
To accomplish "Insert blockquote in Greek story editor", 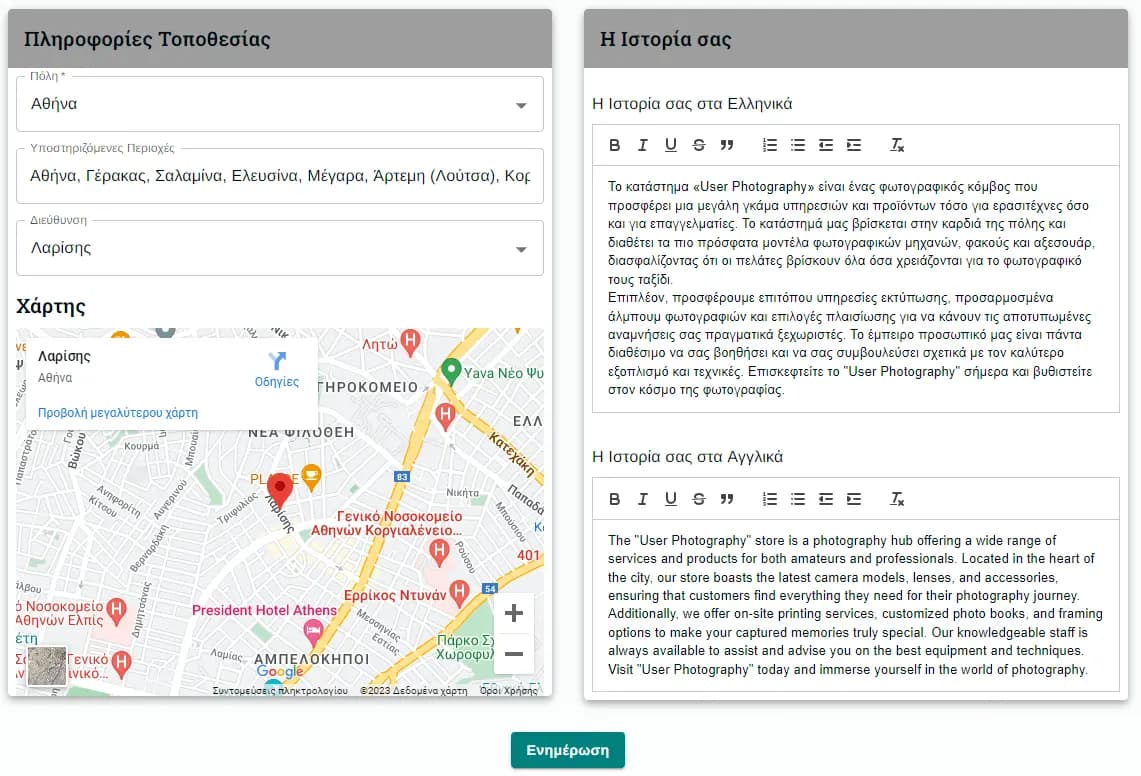I will 726,145.
